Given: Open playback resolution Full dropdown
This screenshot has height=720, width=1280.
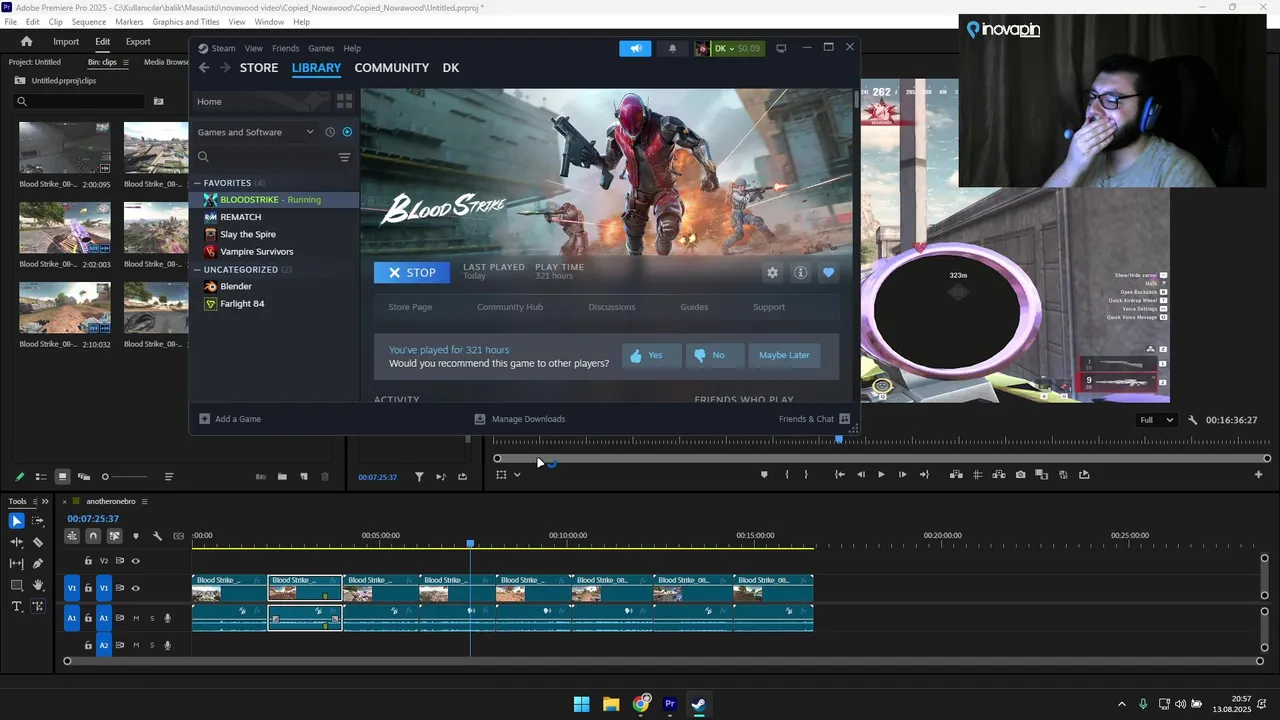Looking at the screenshot, I should [1157, 420].
